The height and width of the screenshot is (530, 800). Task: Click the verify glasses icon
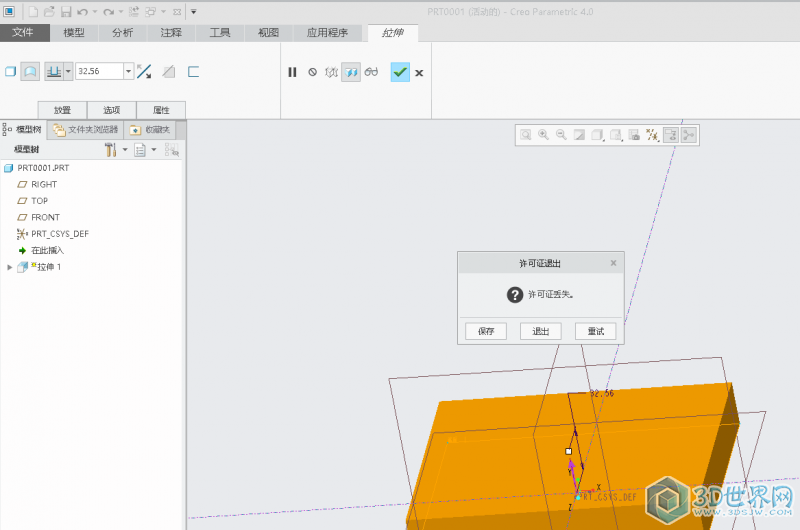(x=371, y=72)
